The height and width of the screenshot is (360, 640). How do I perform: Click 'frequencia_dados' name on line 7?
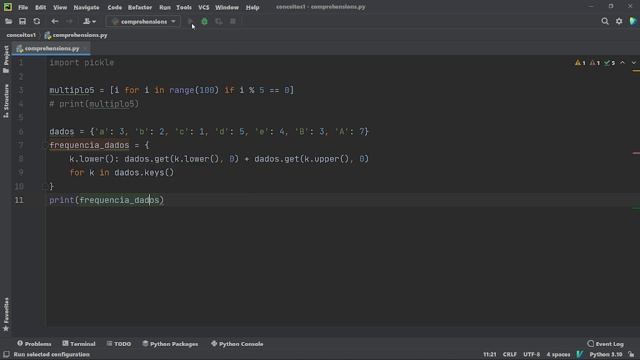(89, 145)
